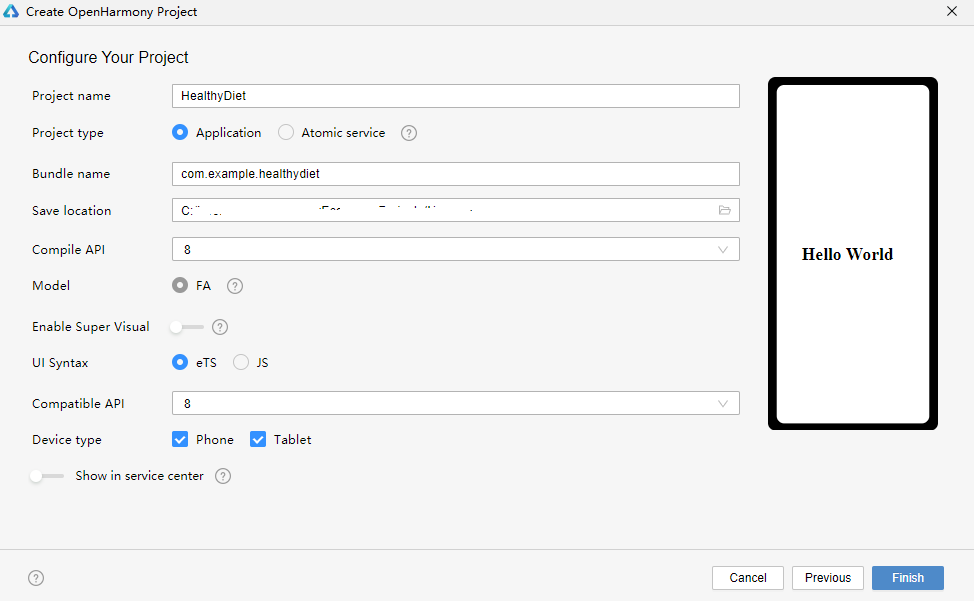Toggle the Enable Super Visual switch
Screen dimensions: 974x601
186,327
